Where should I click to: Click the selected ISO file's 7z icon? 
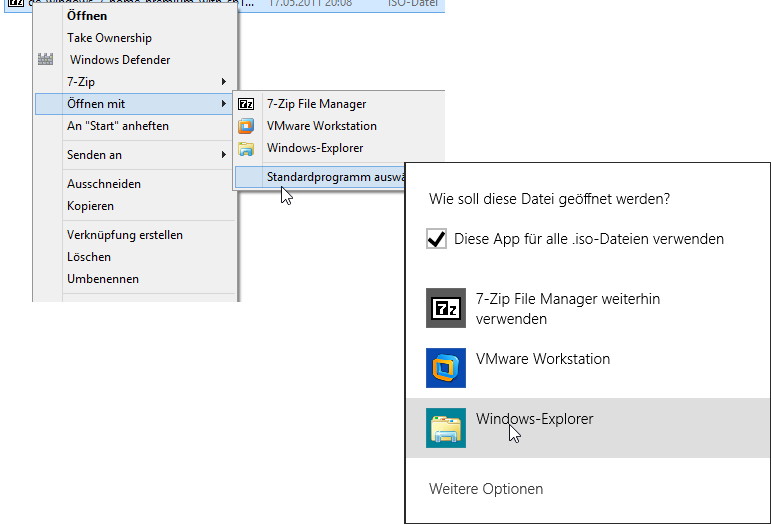(x=16, y=3)
